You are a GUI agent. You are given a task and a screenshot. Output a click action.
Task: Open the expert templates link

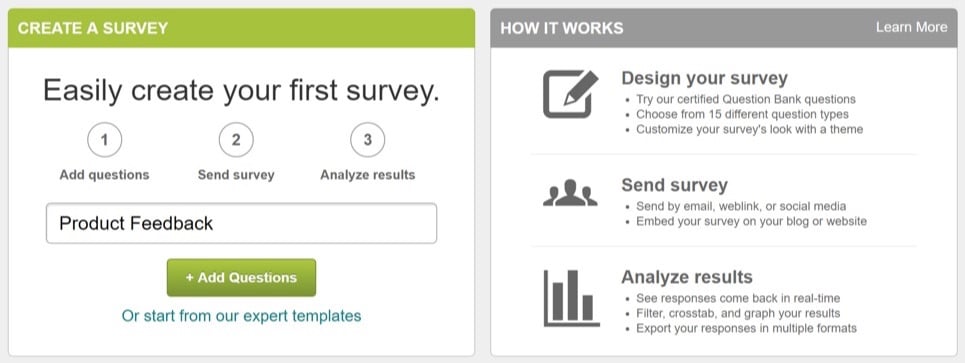[x=241, y=316]
